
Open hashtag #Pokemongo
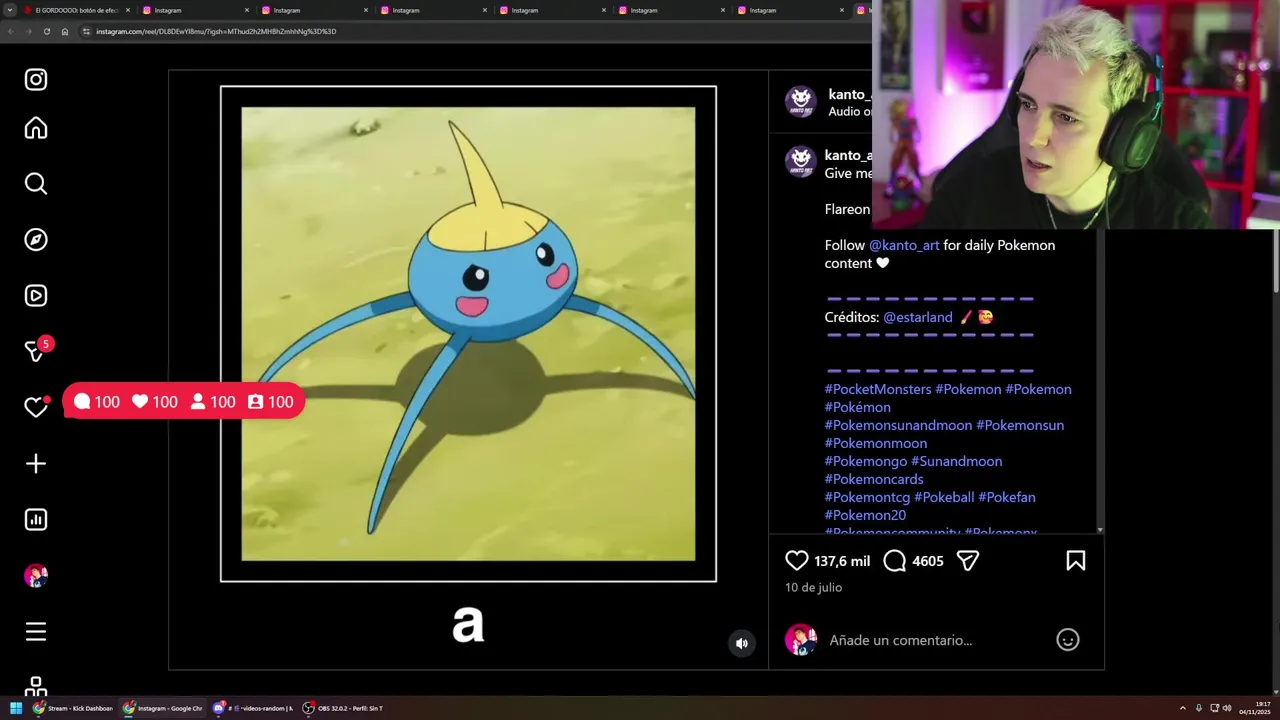click(x=865, y=461)
